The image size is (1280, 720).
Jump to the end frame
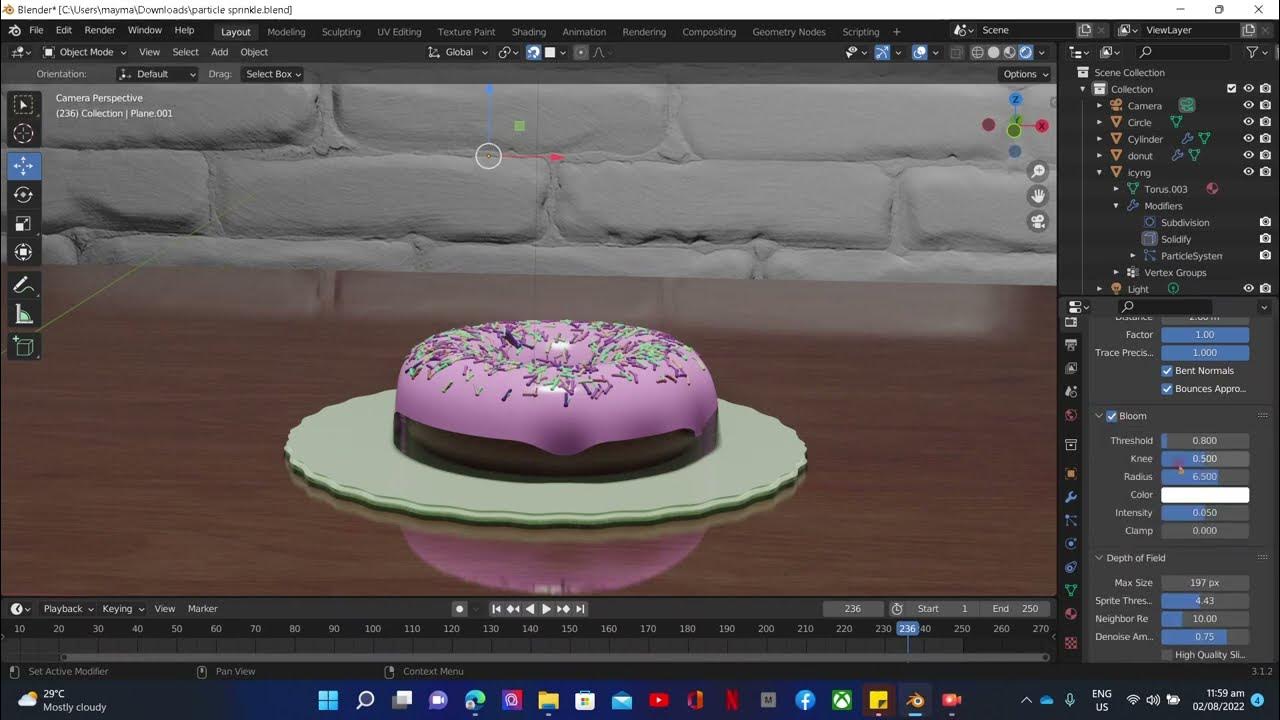click(580, 608)
